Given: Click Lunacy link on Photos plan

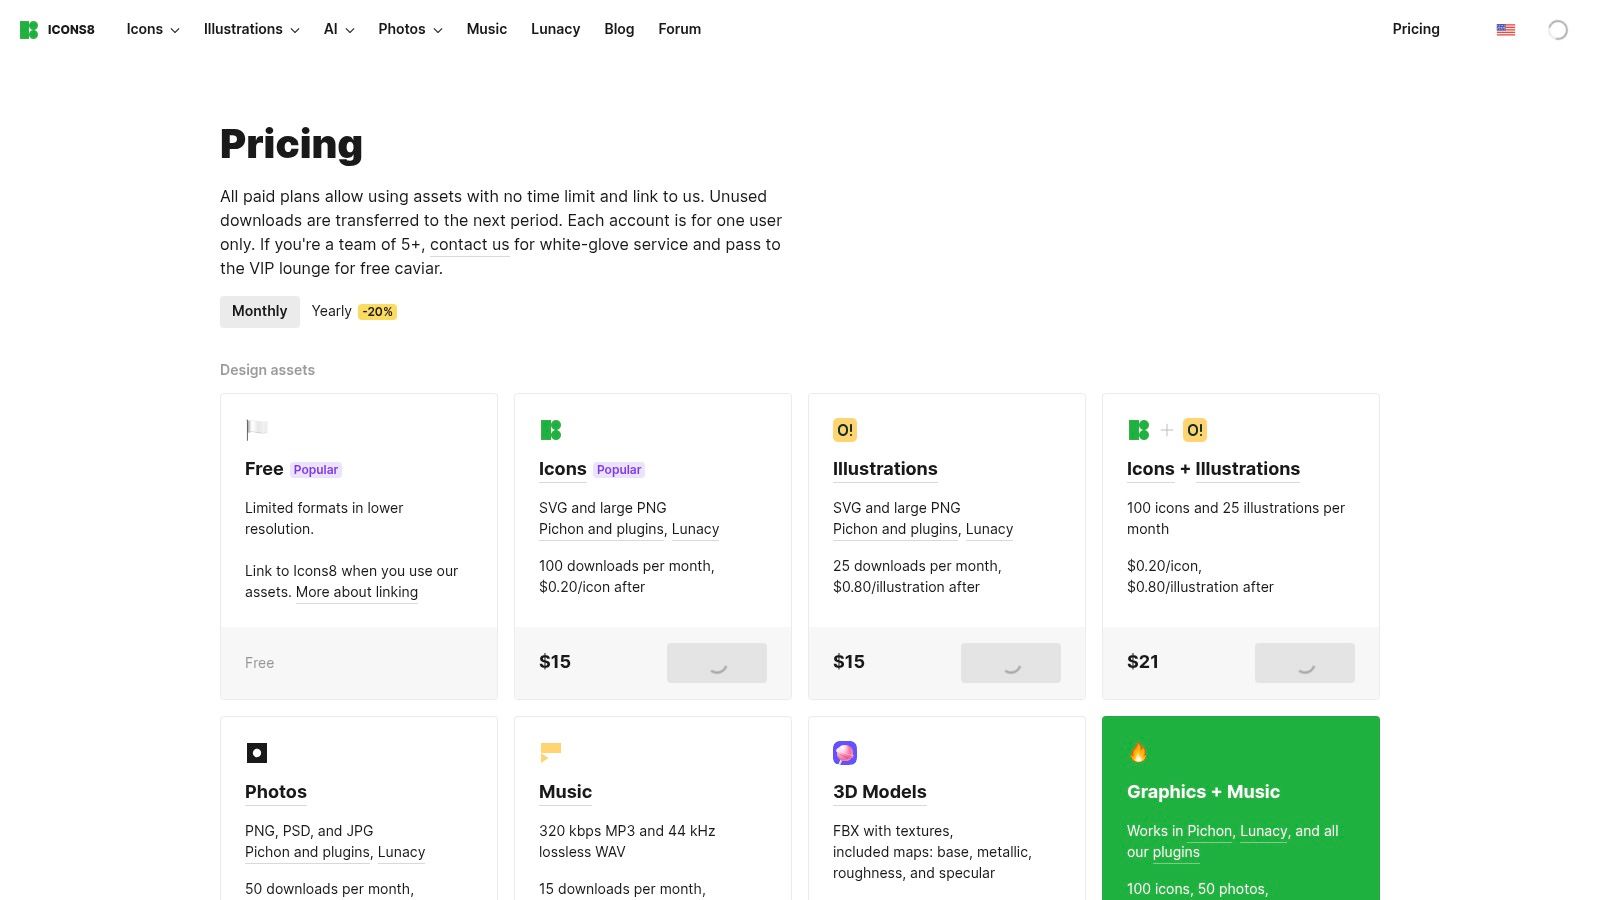Looking at the screenshot, I should pos(402,852).
